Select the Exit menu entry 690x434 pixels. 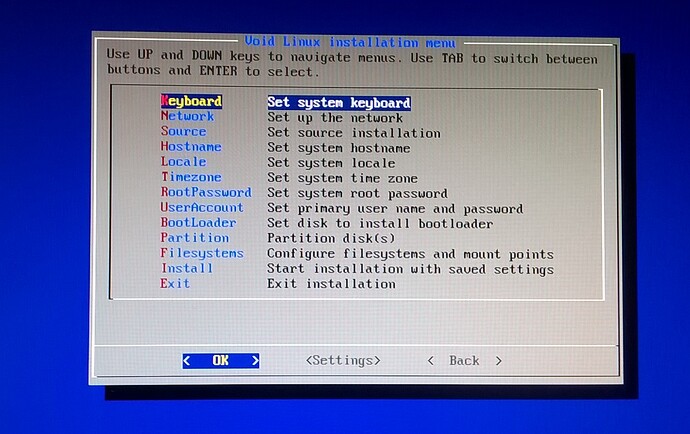175,283
